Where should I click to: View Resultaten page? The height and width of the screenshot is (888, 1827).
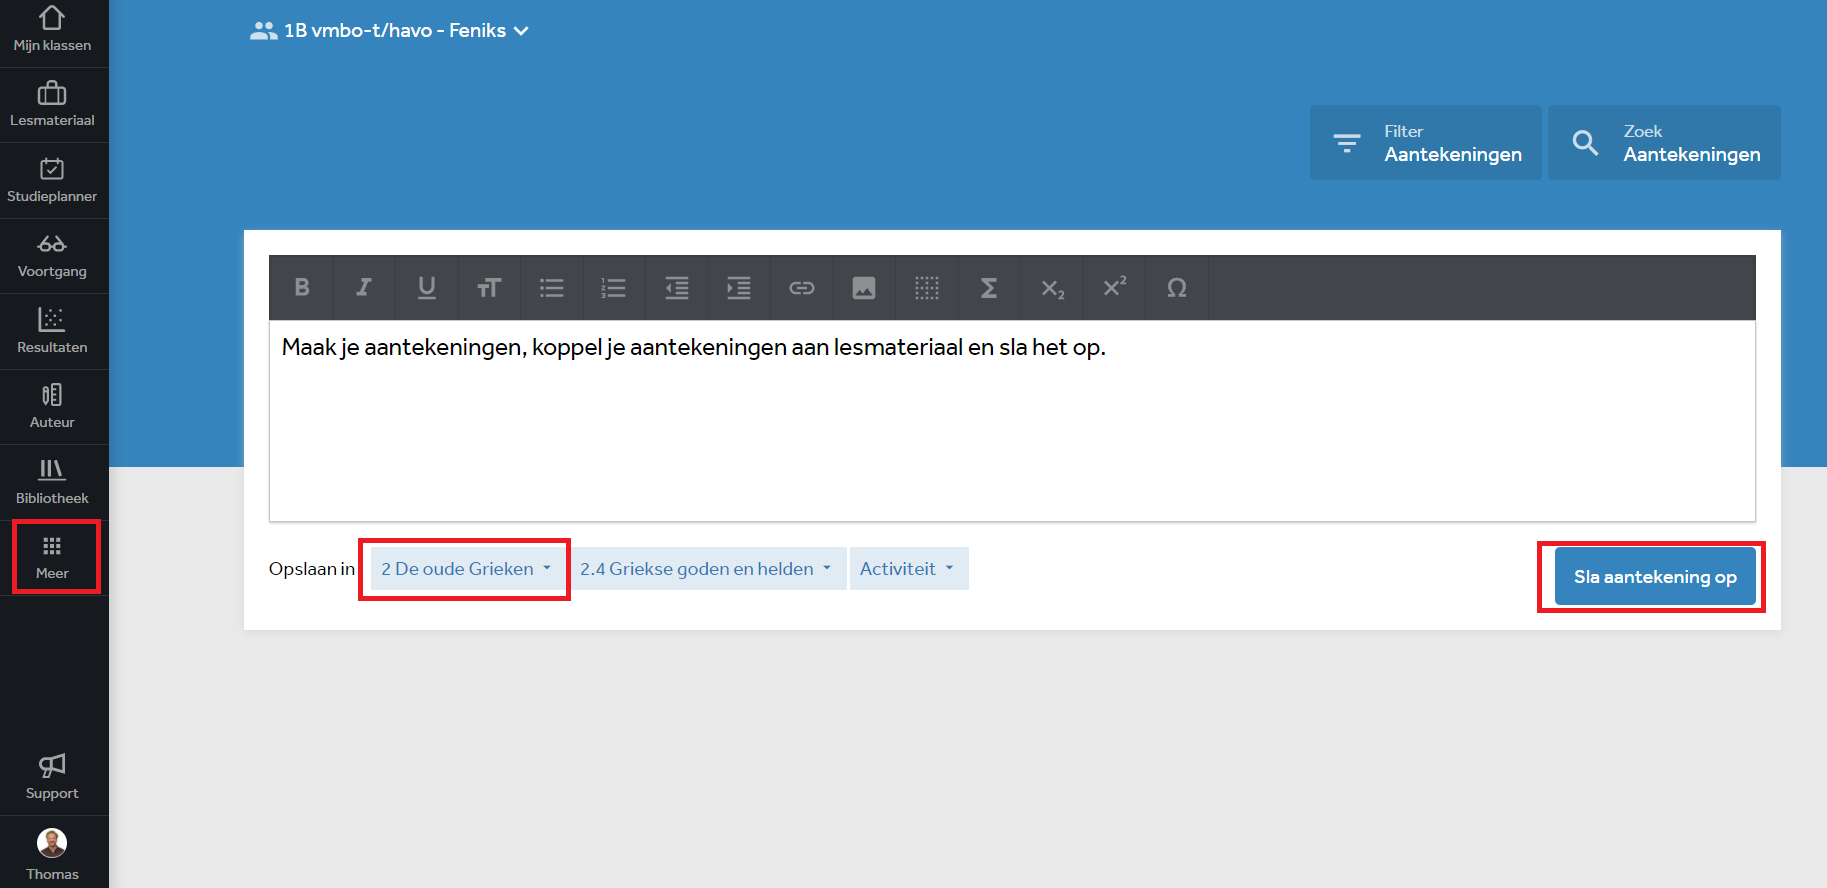(x=52, y=332)
